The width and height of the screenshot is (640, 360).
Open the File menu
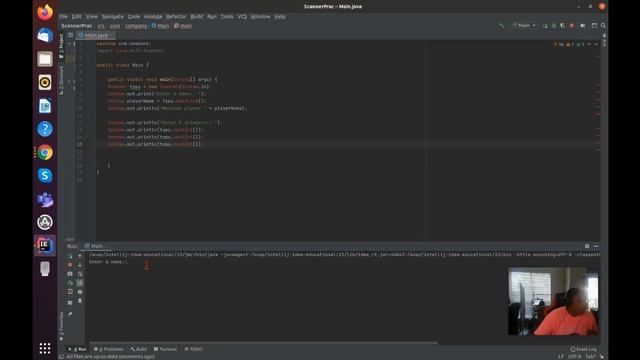pos(63,16)
